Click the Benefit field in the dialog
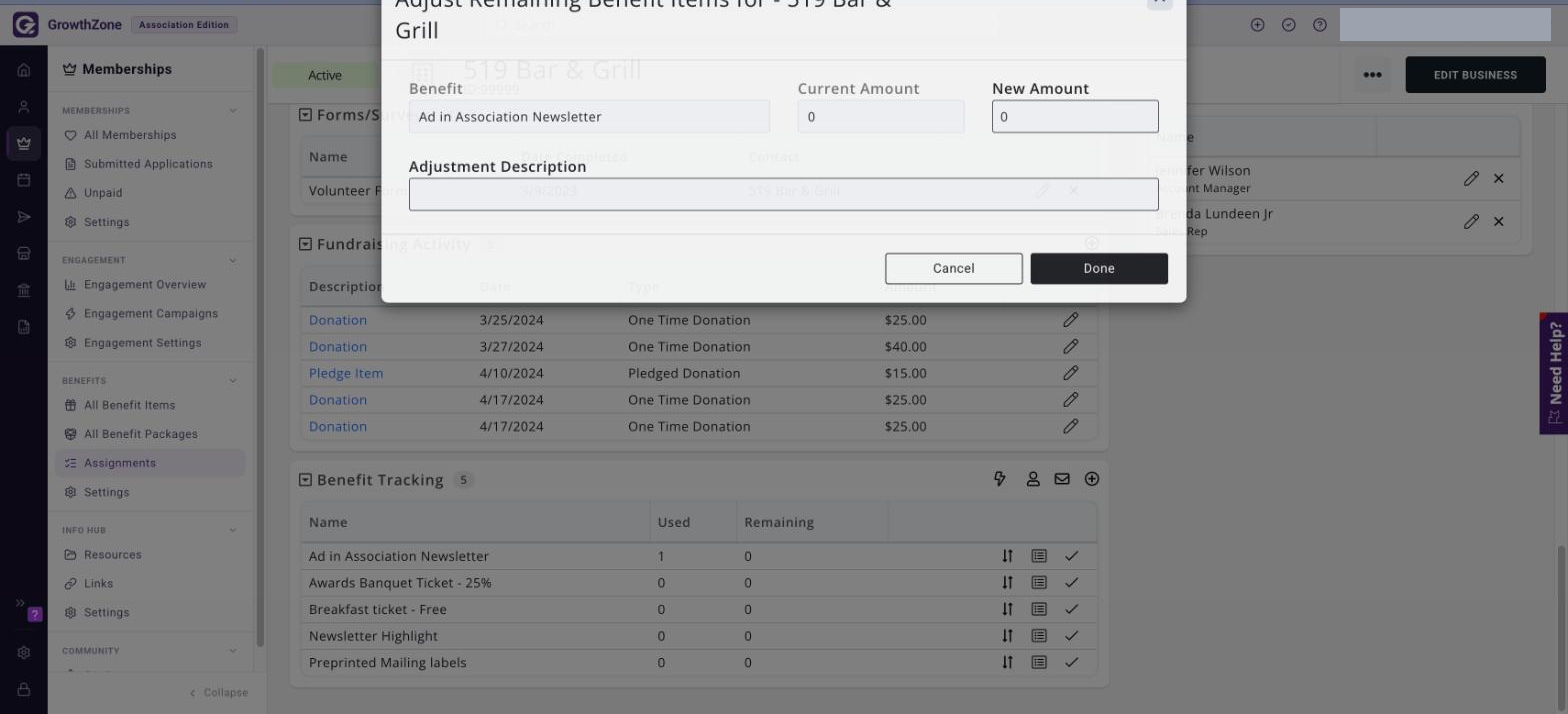Screen dimensions: 1568x714 coord(589,116)
